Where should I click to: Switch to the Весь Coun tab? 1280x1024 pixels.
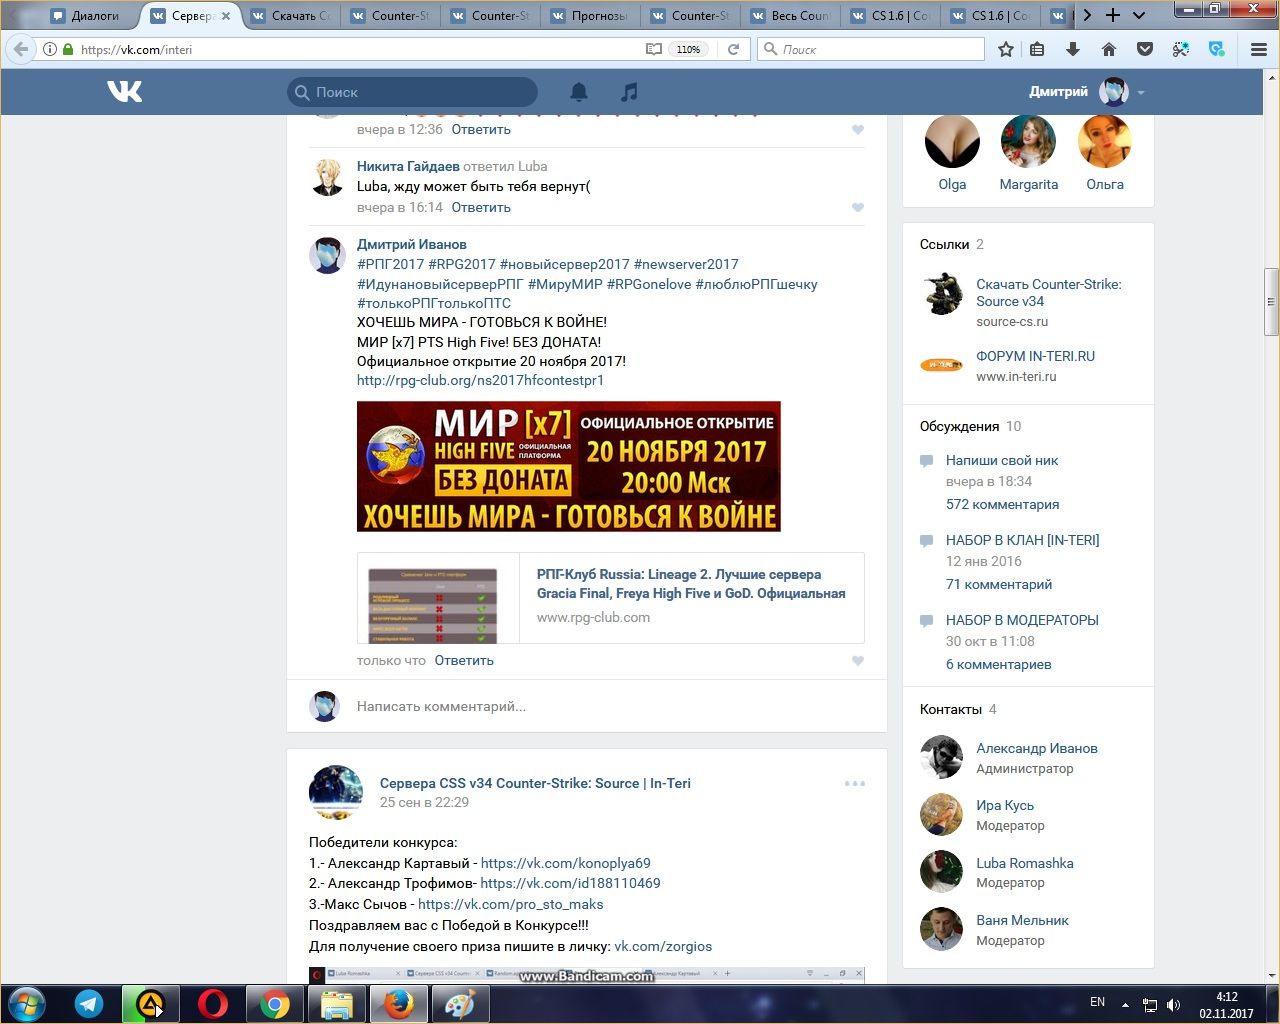(x=791, y=15)
